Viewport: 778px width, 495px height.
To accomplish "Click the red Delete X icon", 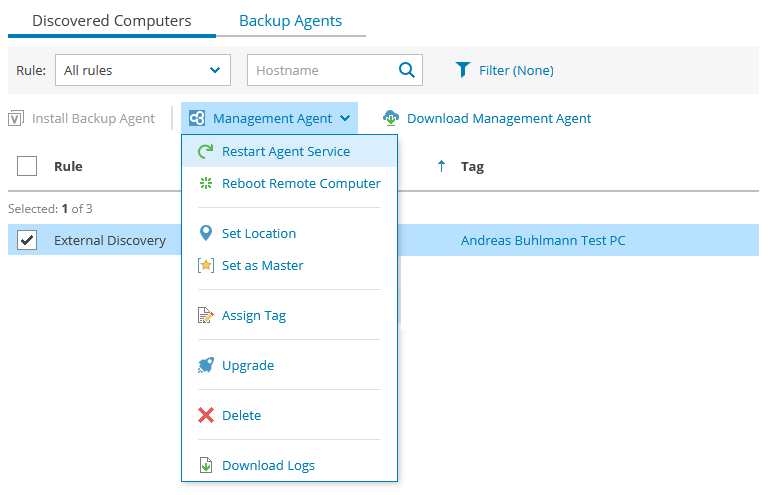I will (x=205, y=415).
